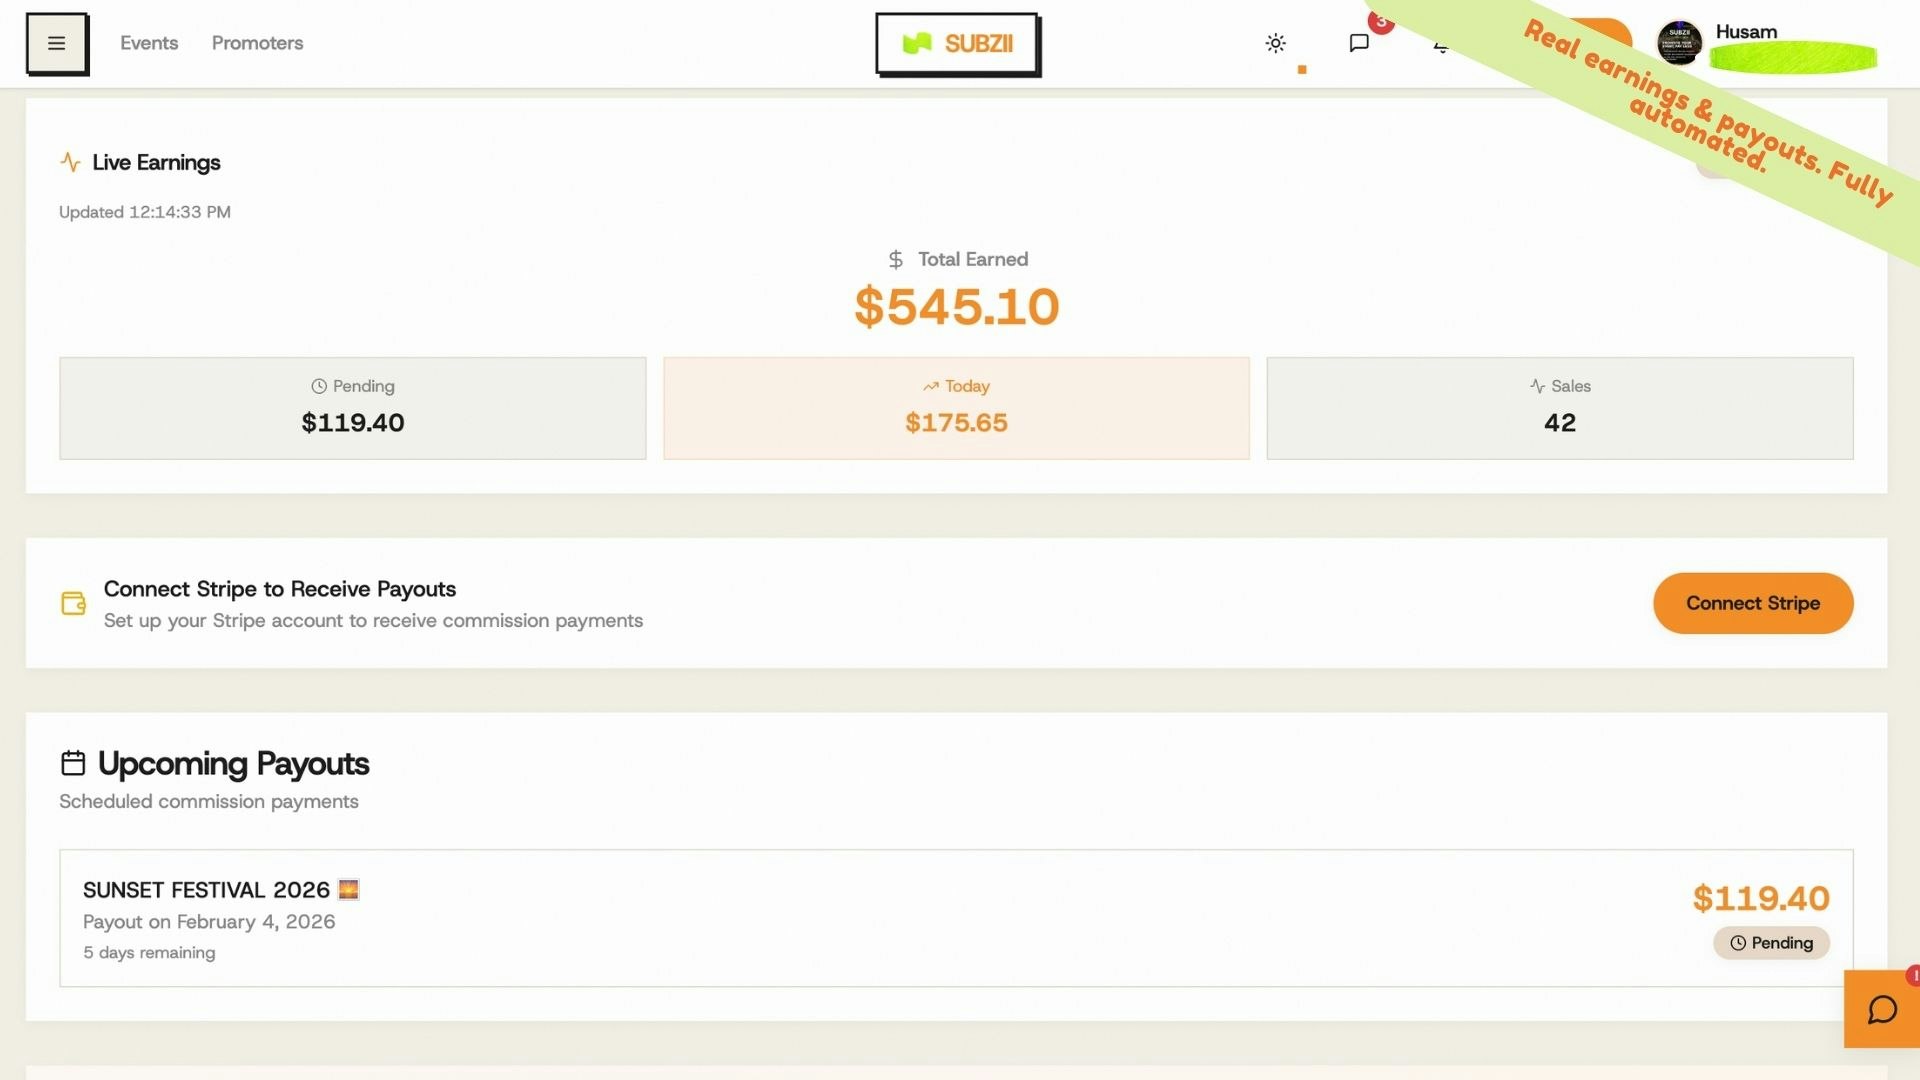Switch to the Promoters section
The height and width of the screenshot is (1080, 1920).
coord(257,43)
